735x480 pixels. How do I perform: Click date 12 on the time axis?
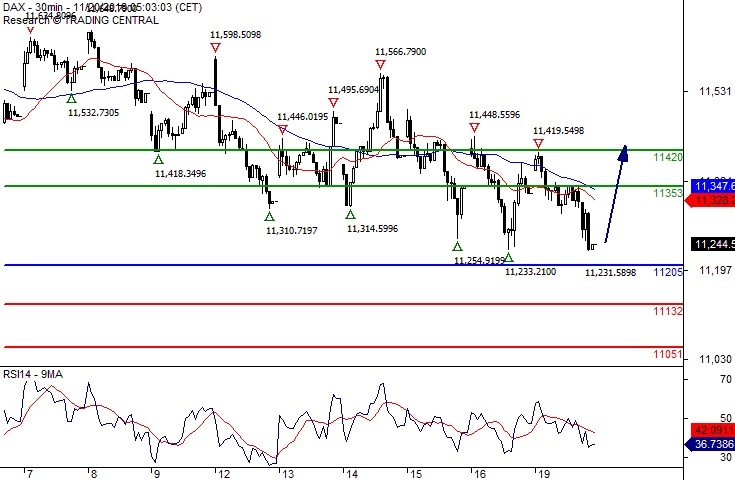pos(224,474)
